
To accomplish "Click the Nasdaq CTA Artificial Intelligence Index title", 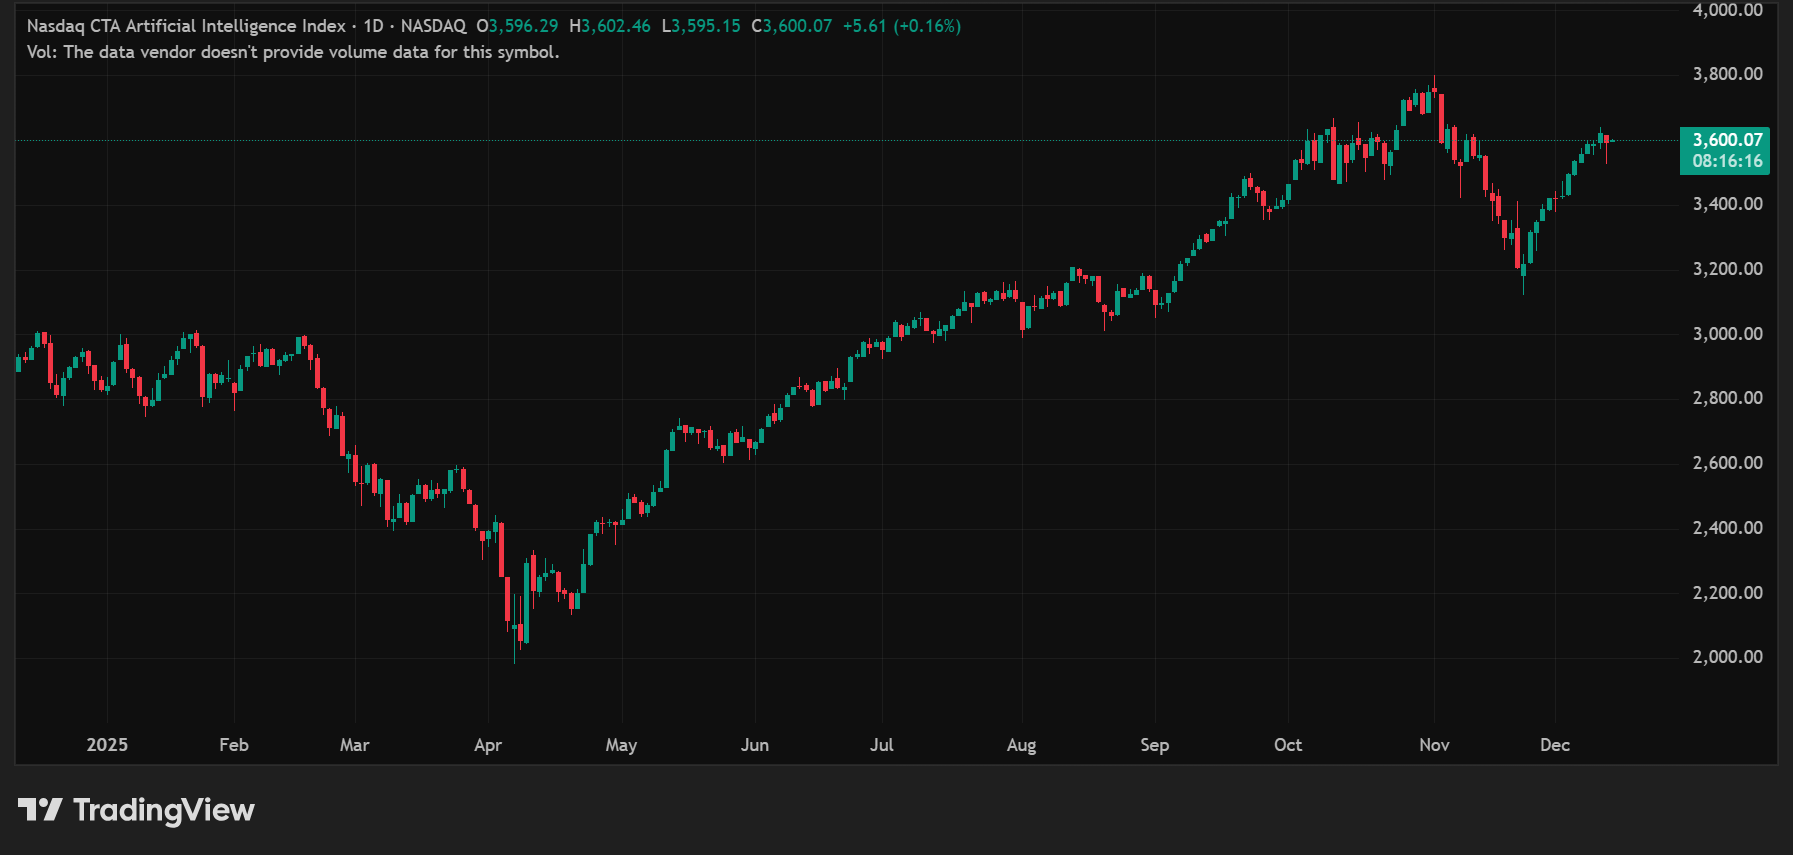I will pyautogui.click(x=186, y=26).
